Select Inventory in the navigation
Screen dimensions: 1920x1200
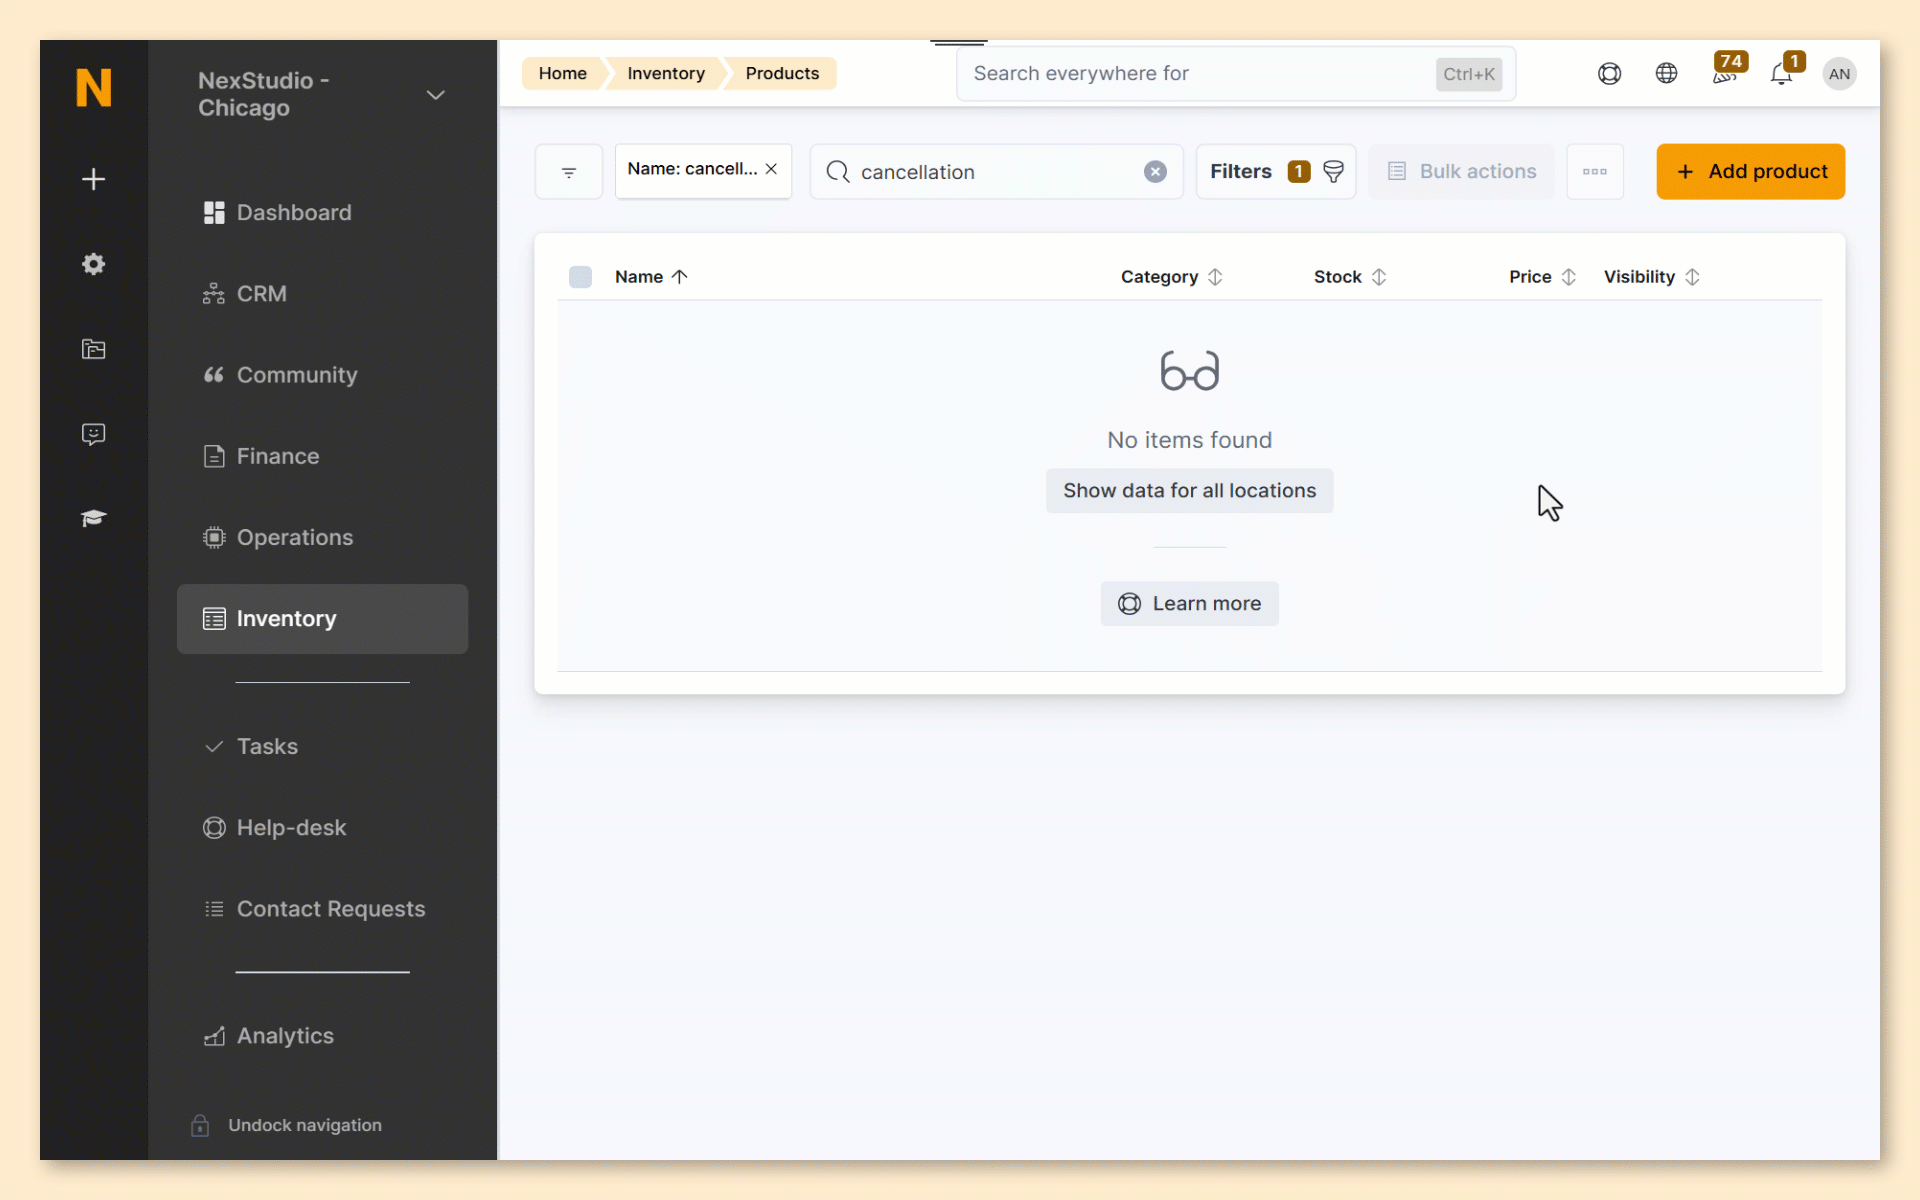tap(322, 619)
